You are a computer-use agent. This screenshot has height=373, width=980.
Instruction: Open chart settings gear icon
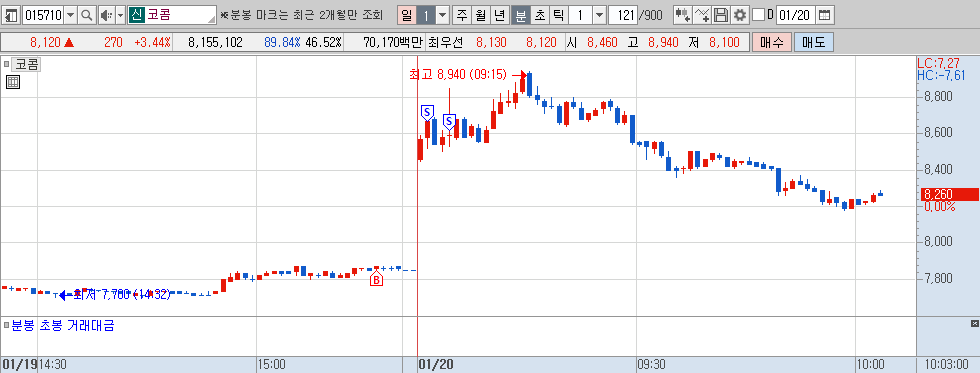(x=740, y=15)
